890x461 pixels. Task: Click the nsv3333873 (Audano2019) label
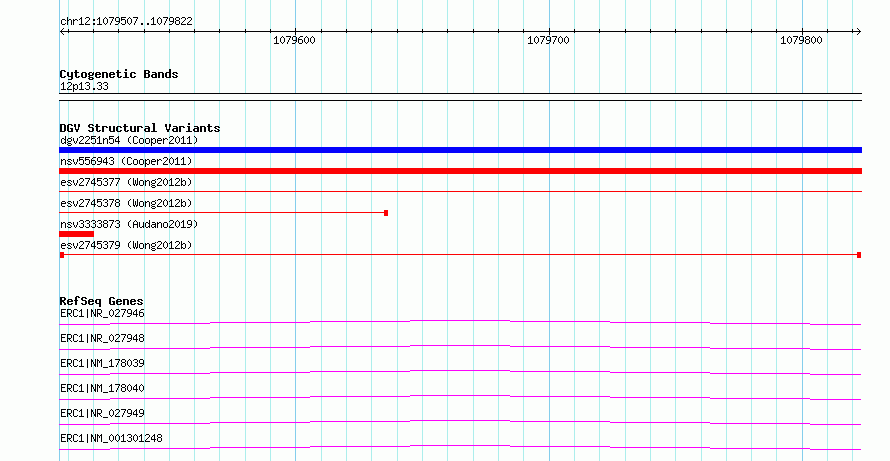(129, 224)
